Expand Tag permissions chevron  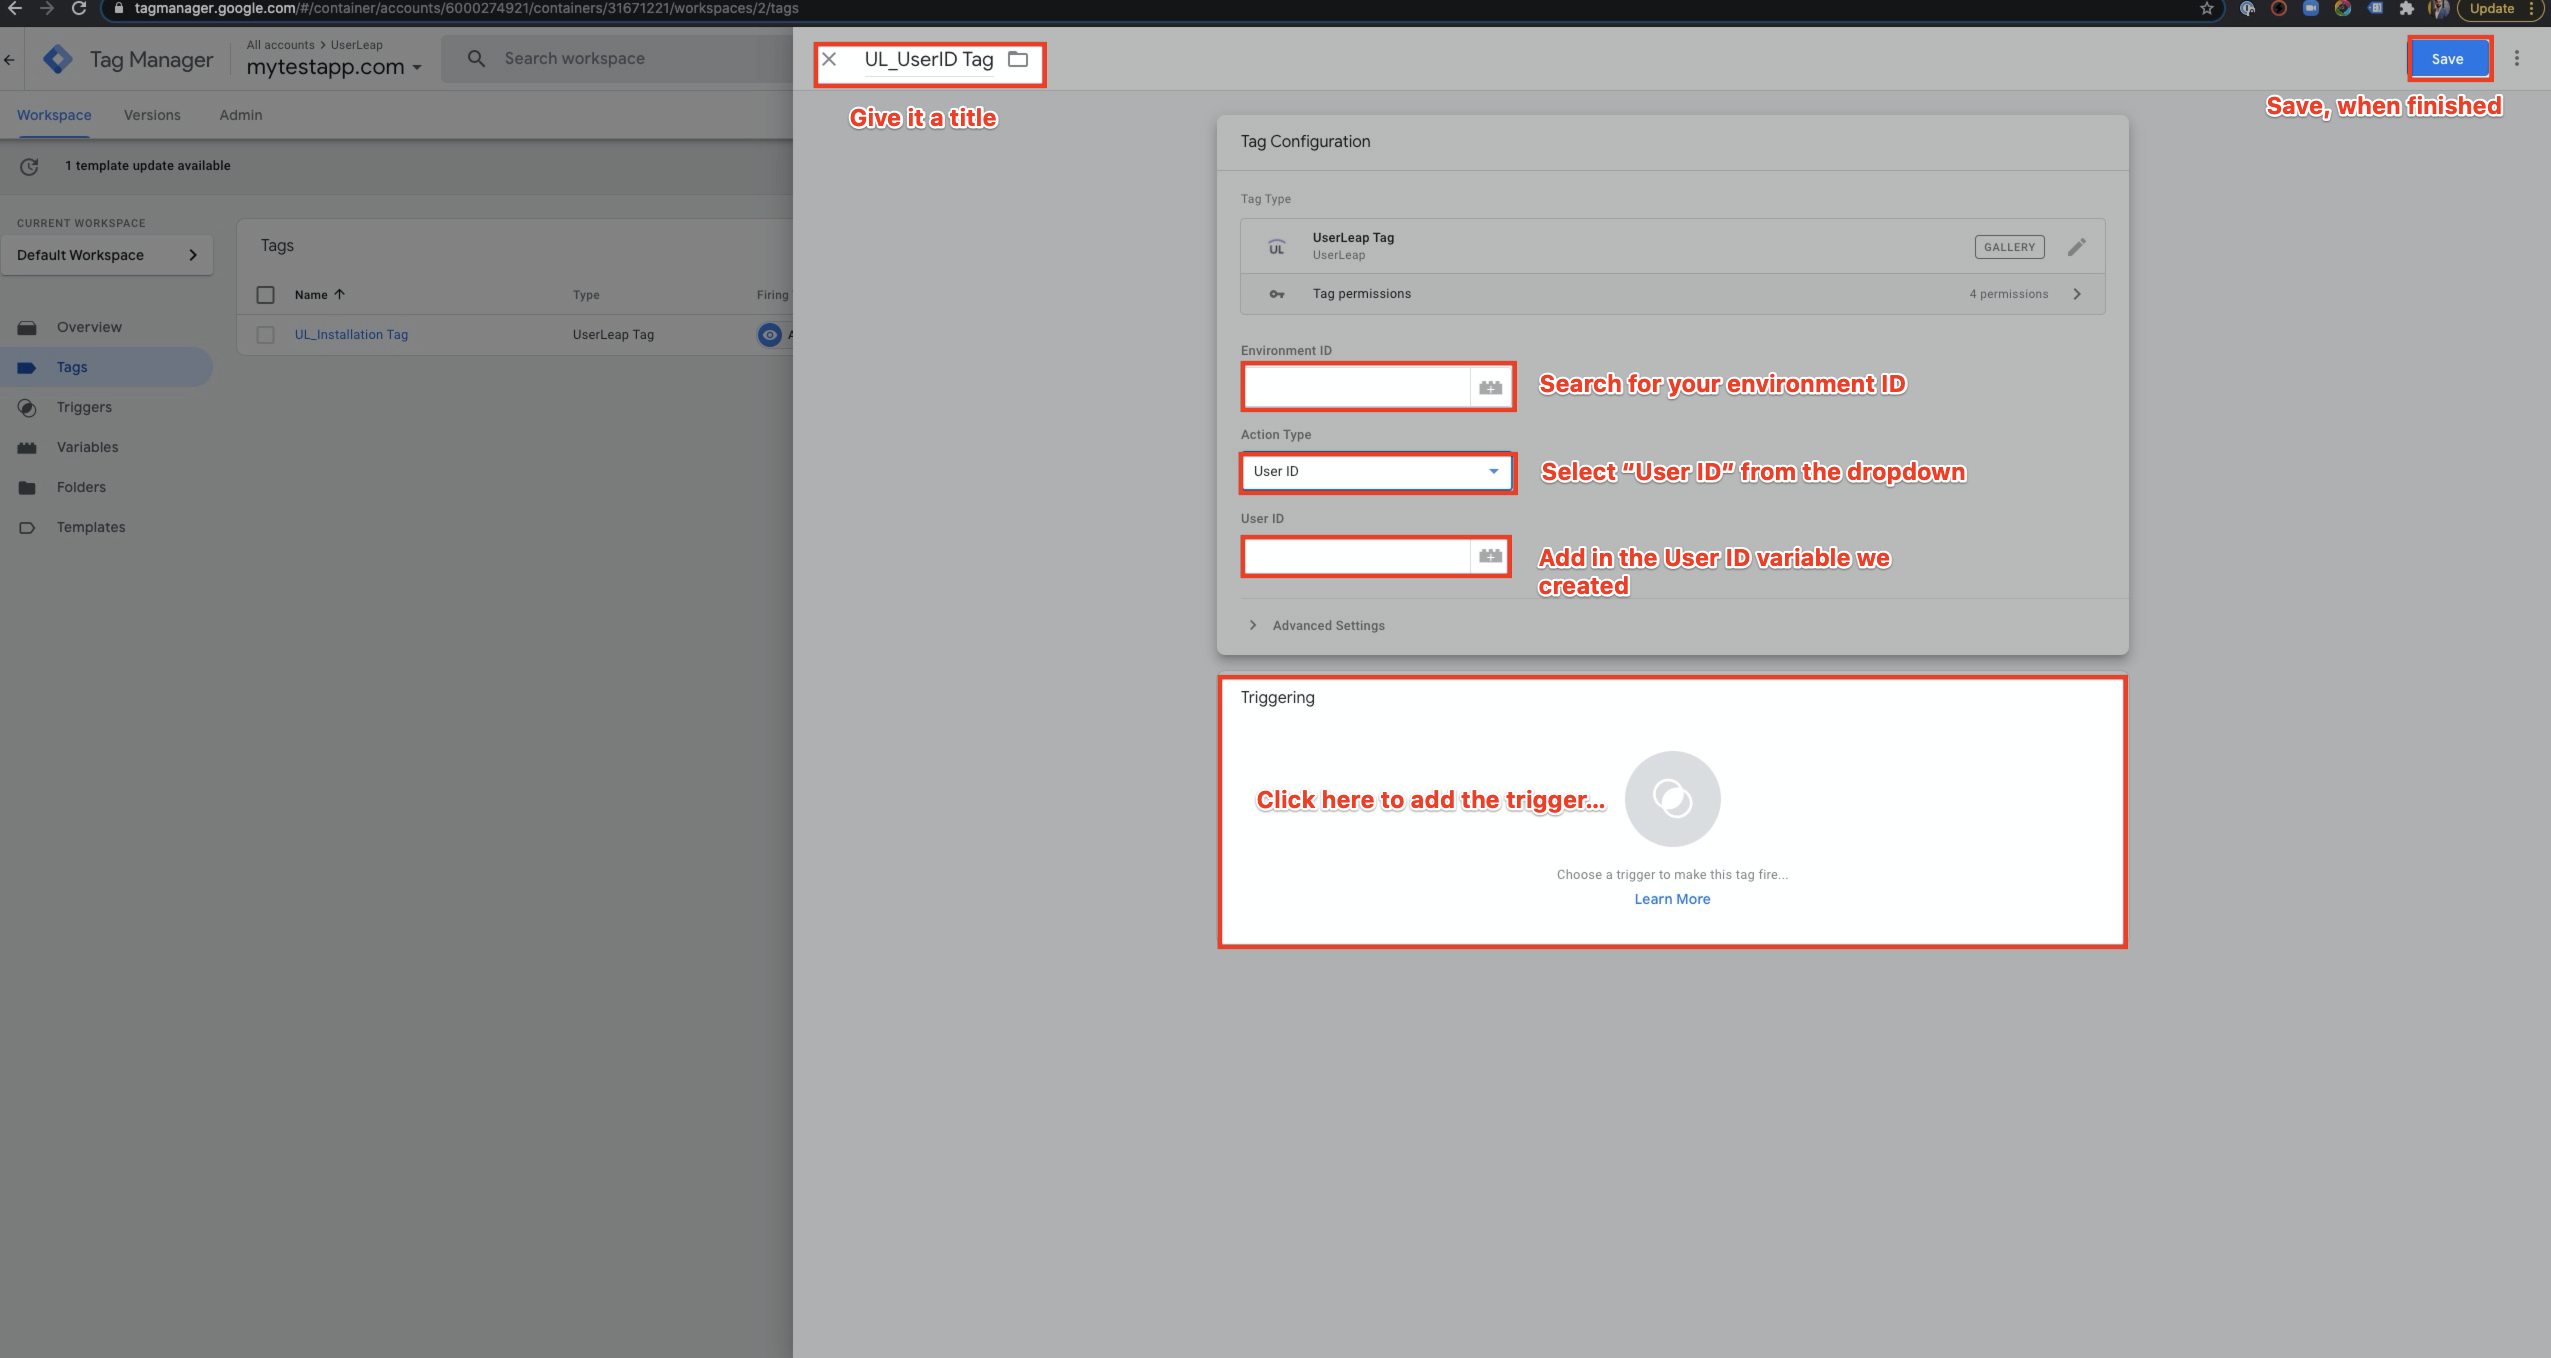(2077, 294)
